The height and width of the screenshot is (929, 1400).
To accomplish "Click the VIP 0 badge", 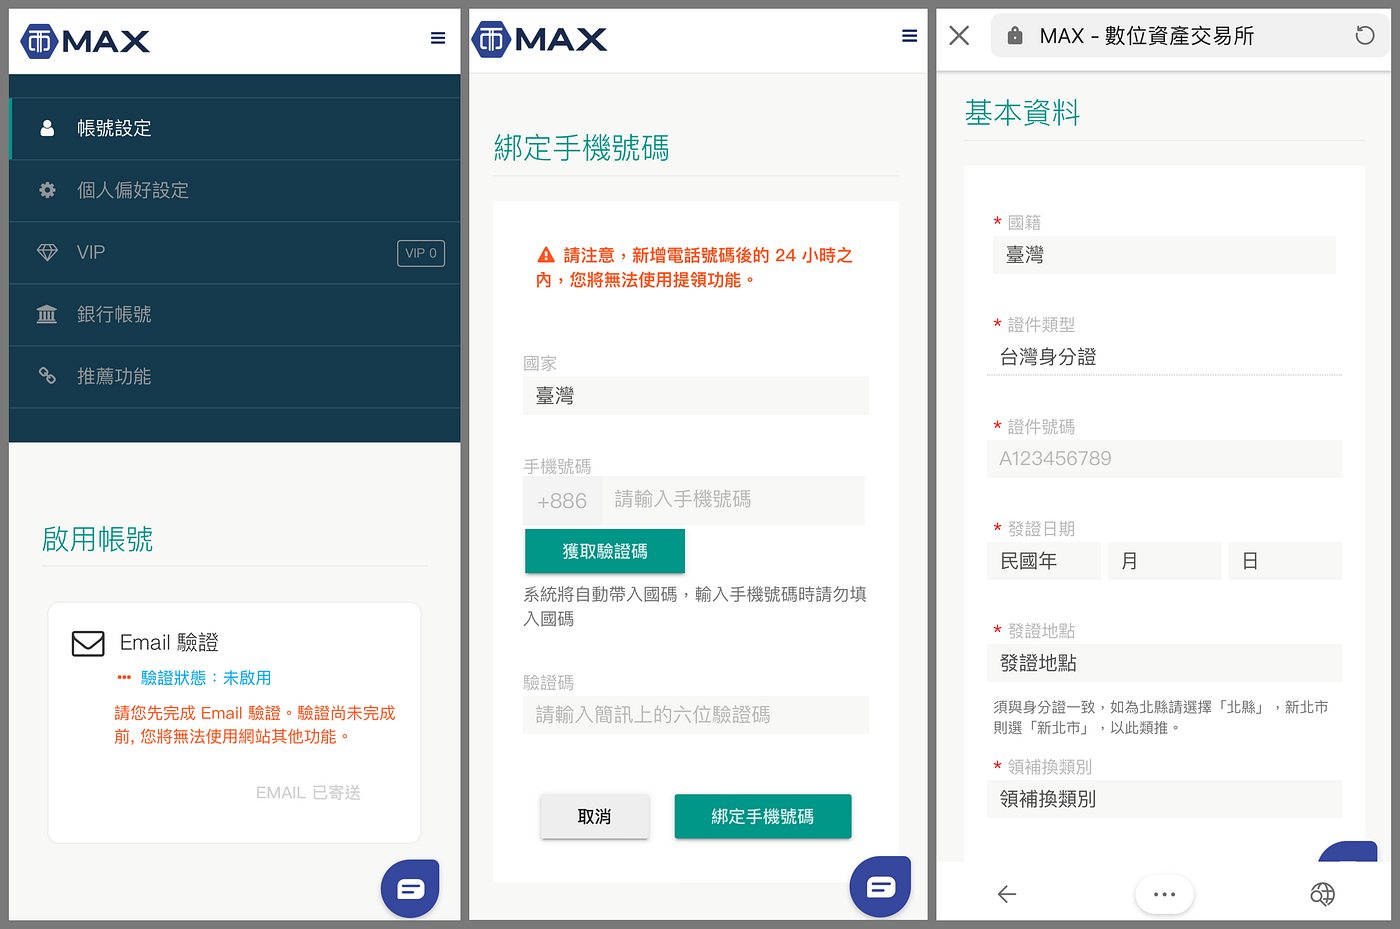I will click(x=421, y=253).
